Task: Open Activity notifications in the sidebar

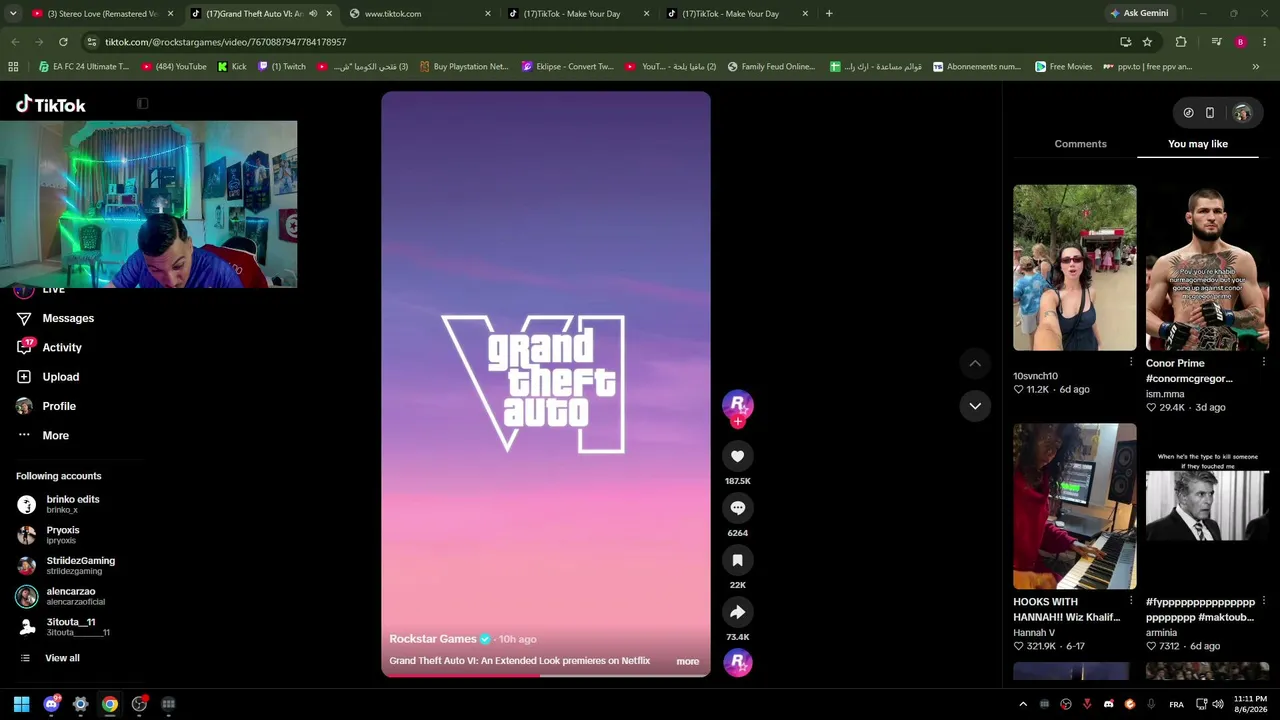Action: tap(62, 348)
